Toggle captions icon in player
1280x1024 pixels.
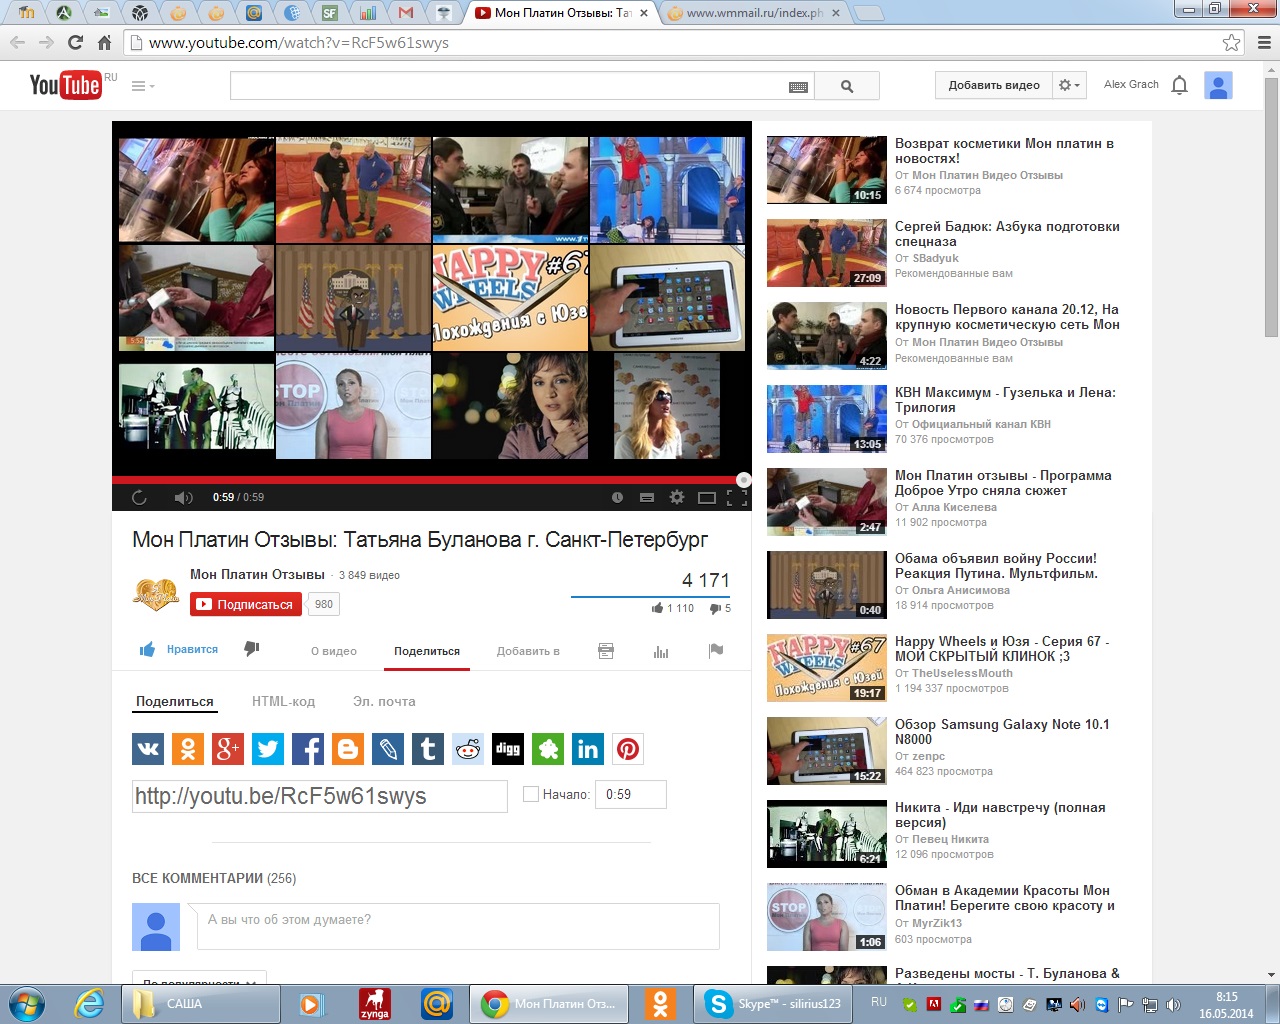pyautogui.click(x=647, y=497)
